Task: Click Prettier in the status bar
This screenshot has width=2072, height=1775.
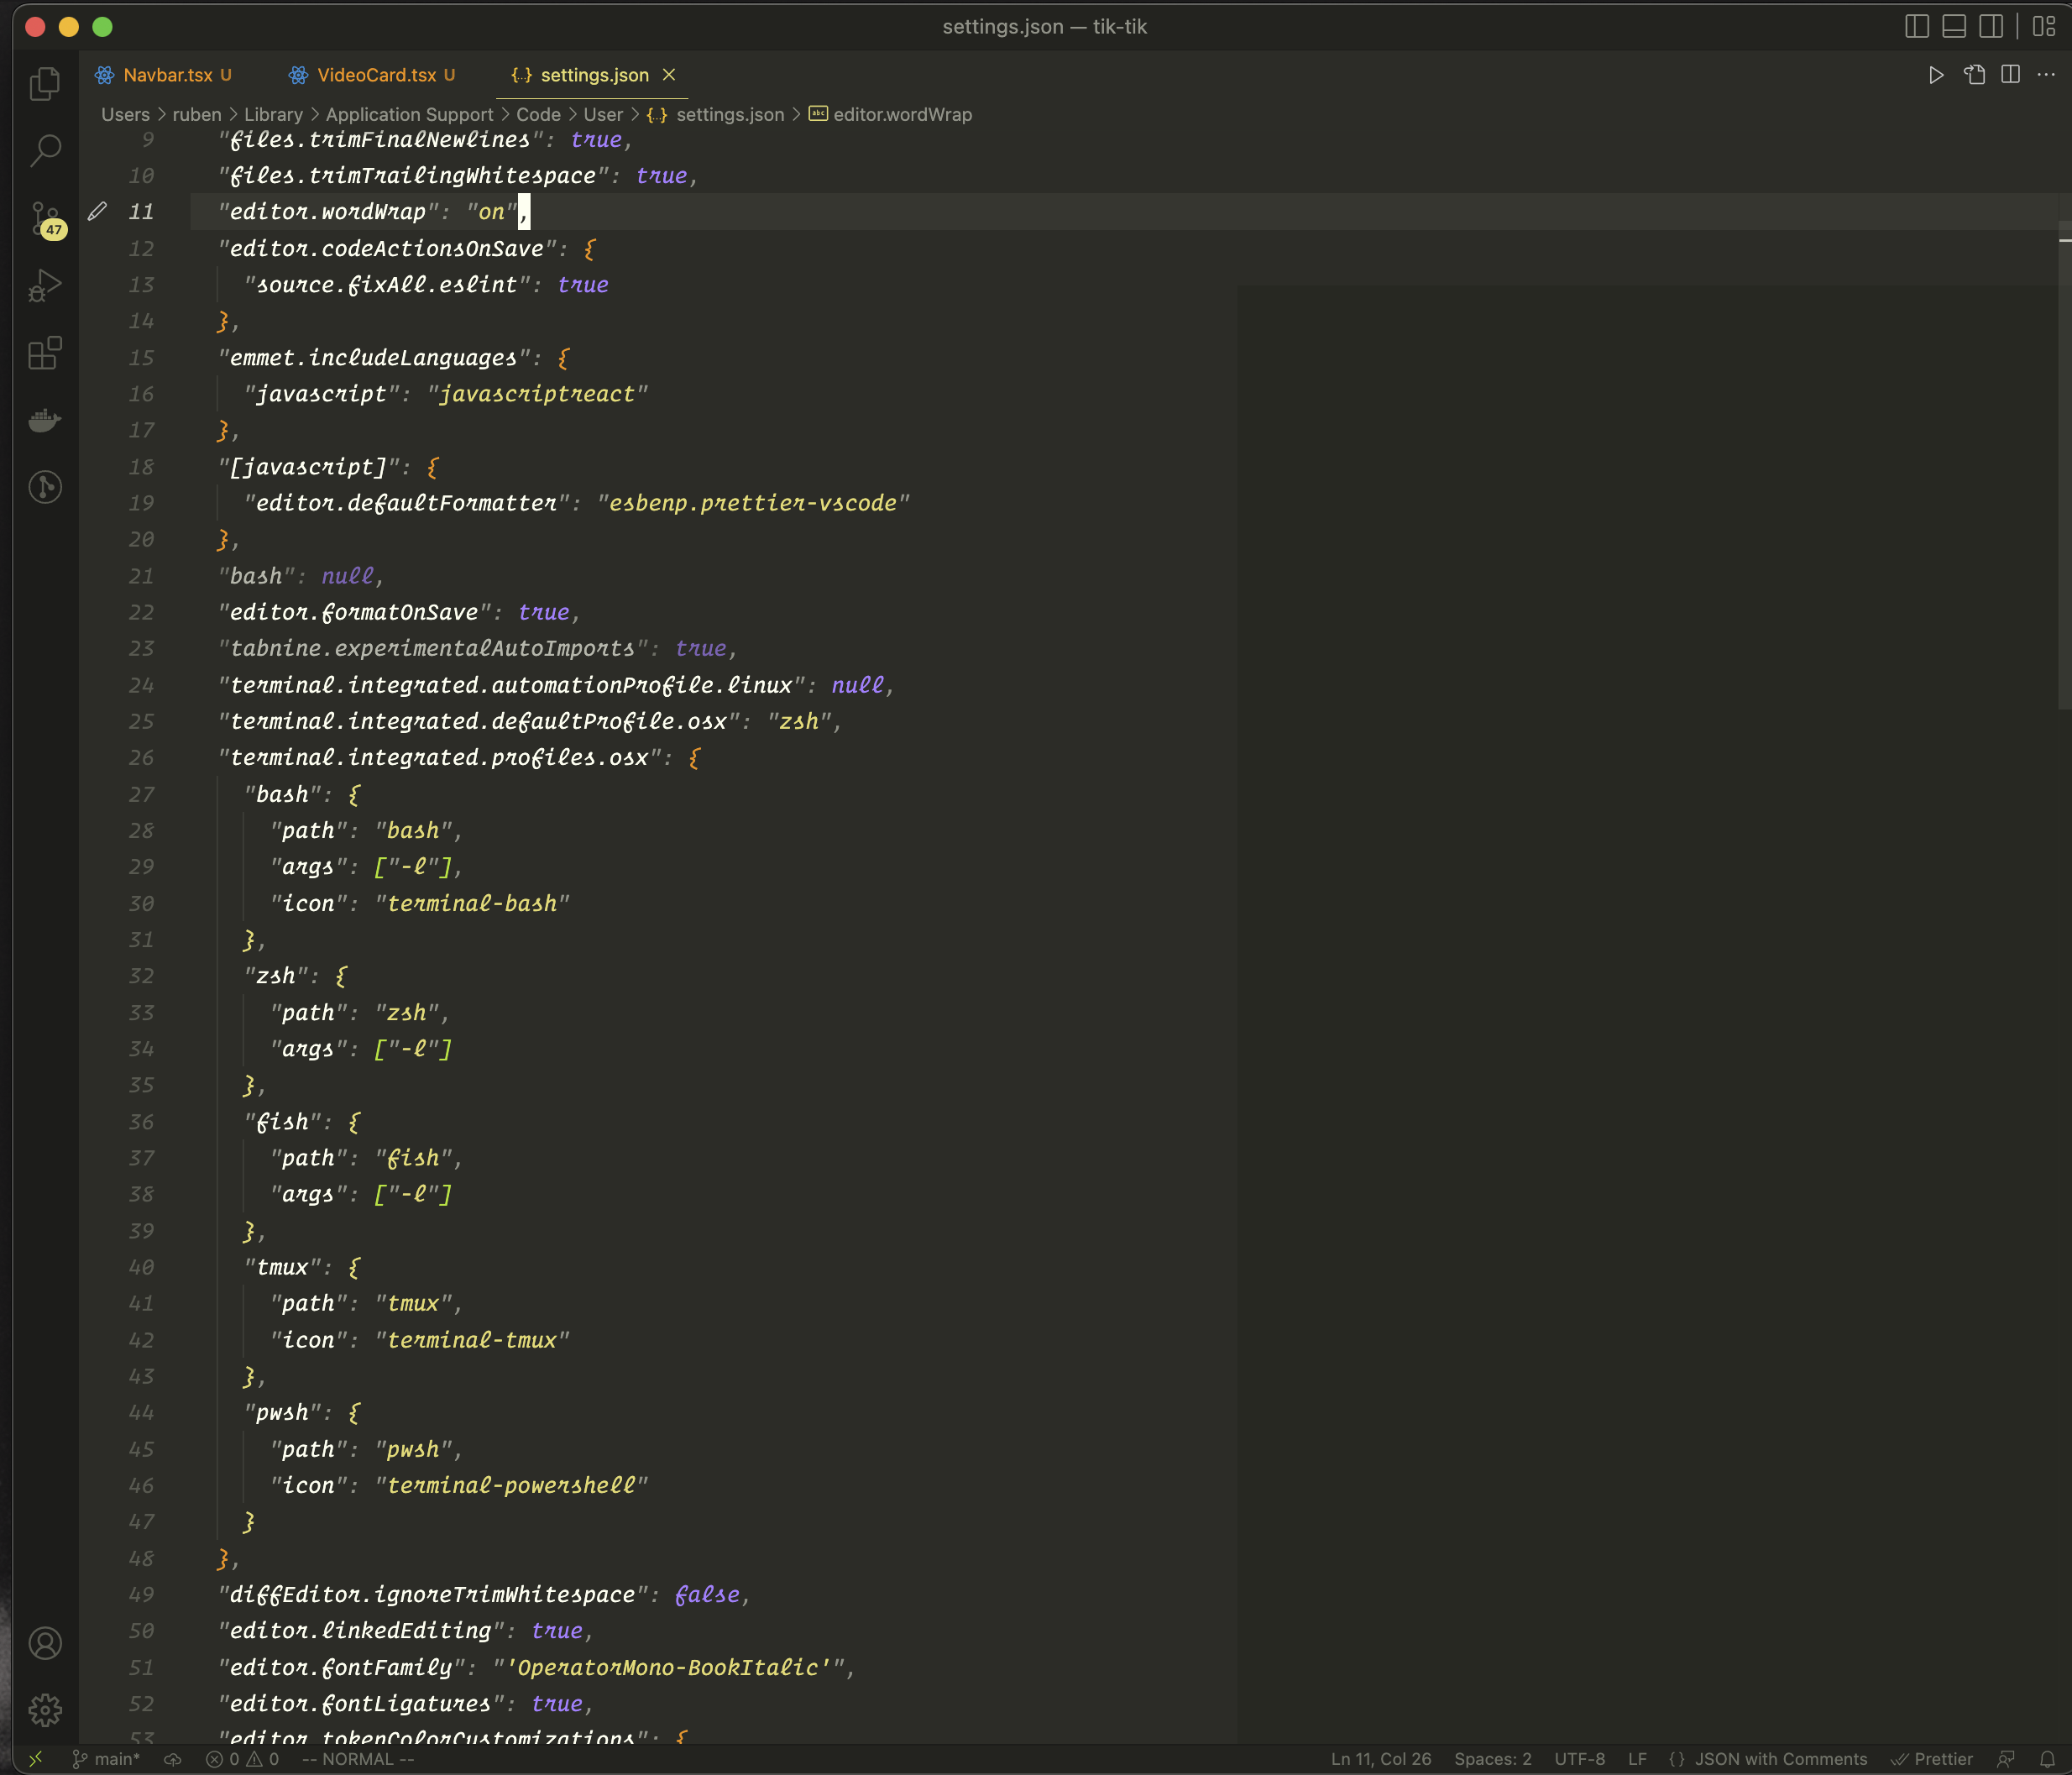Action: (1932, 1759)
